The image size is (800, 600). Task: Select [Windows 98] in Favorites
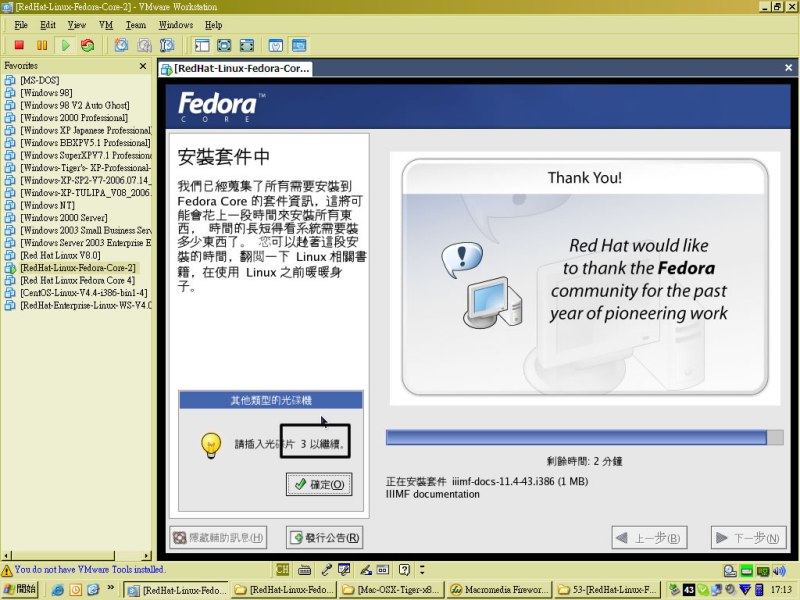(46, 93)
